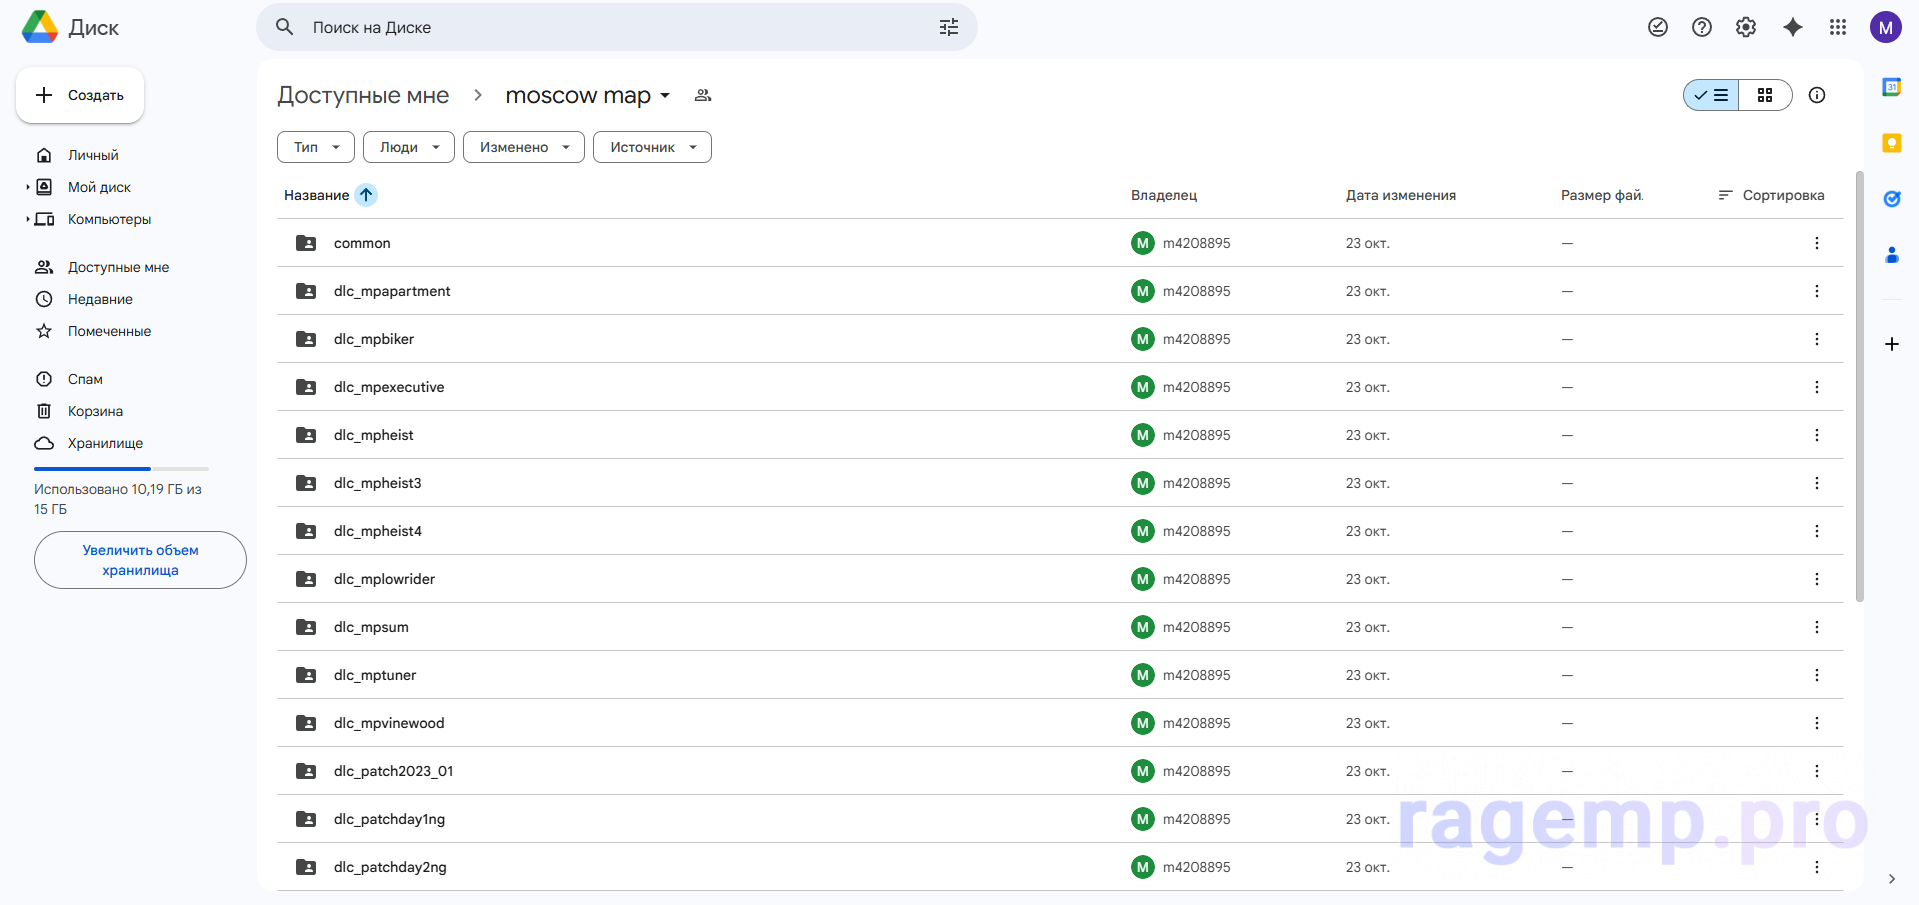This screenshot has height=905, width=1919.
Task: Open Google Keep side panel icon
Action: tap(1891, 143)
